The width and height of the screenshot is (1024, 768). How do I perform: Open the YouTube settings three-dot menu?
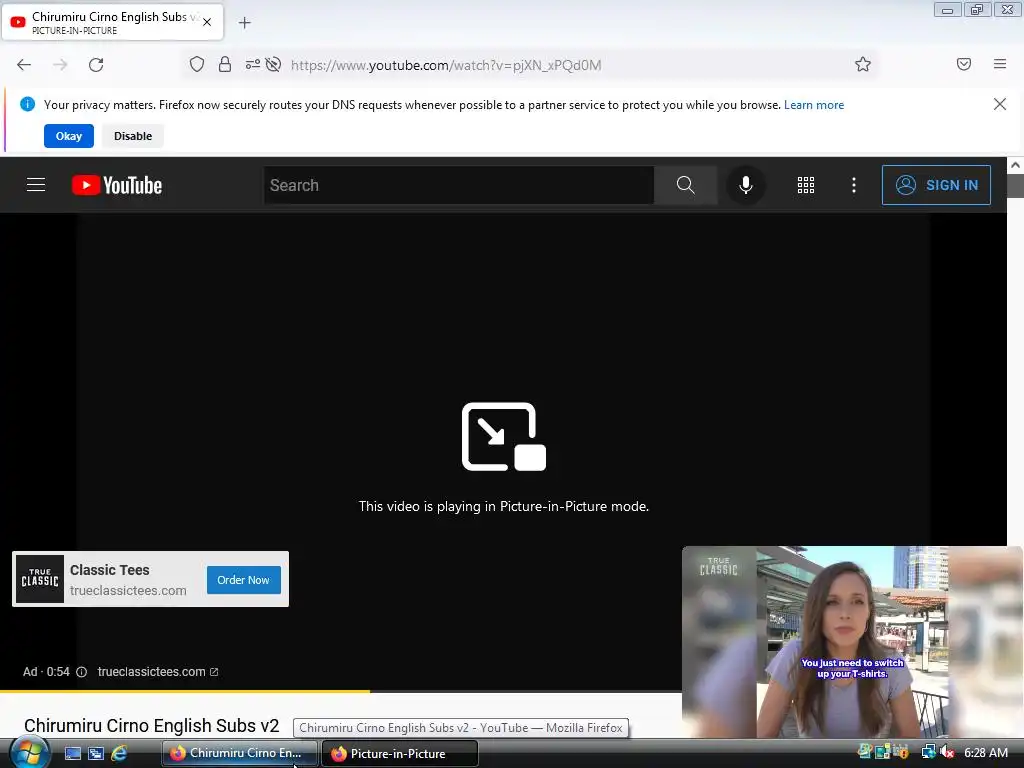pyautogui.click(x=853, y=185)
